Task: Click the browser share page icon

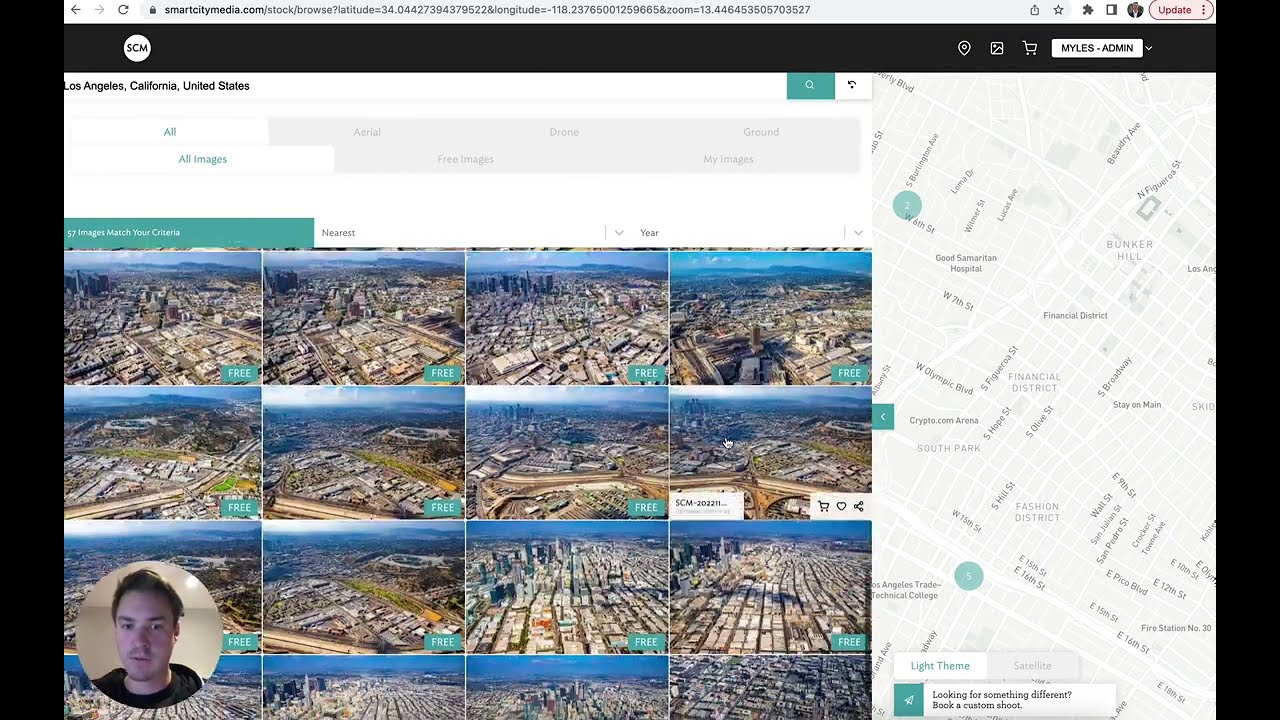Action: (1035, 10)
